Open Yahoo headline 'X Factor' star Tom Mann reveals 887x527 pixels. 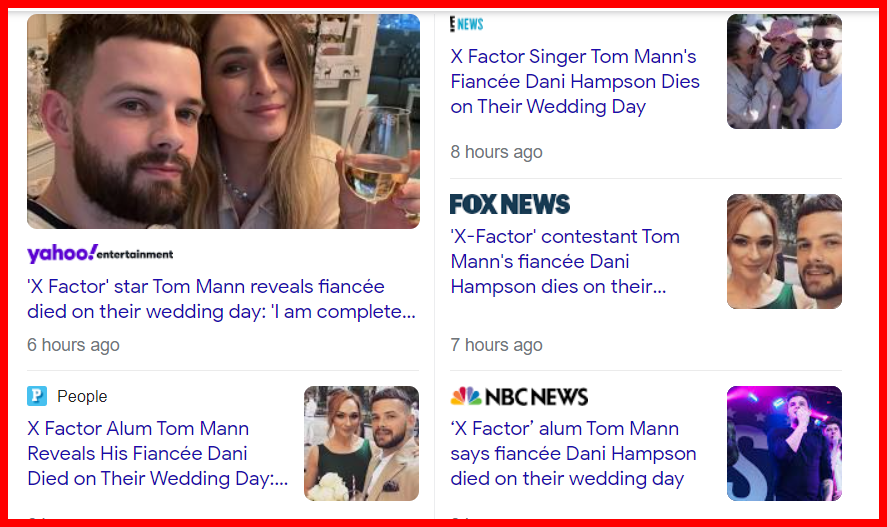pyautogui.click(x=221, y=299)
